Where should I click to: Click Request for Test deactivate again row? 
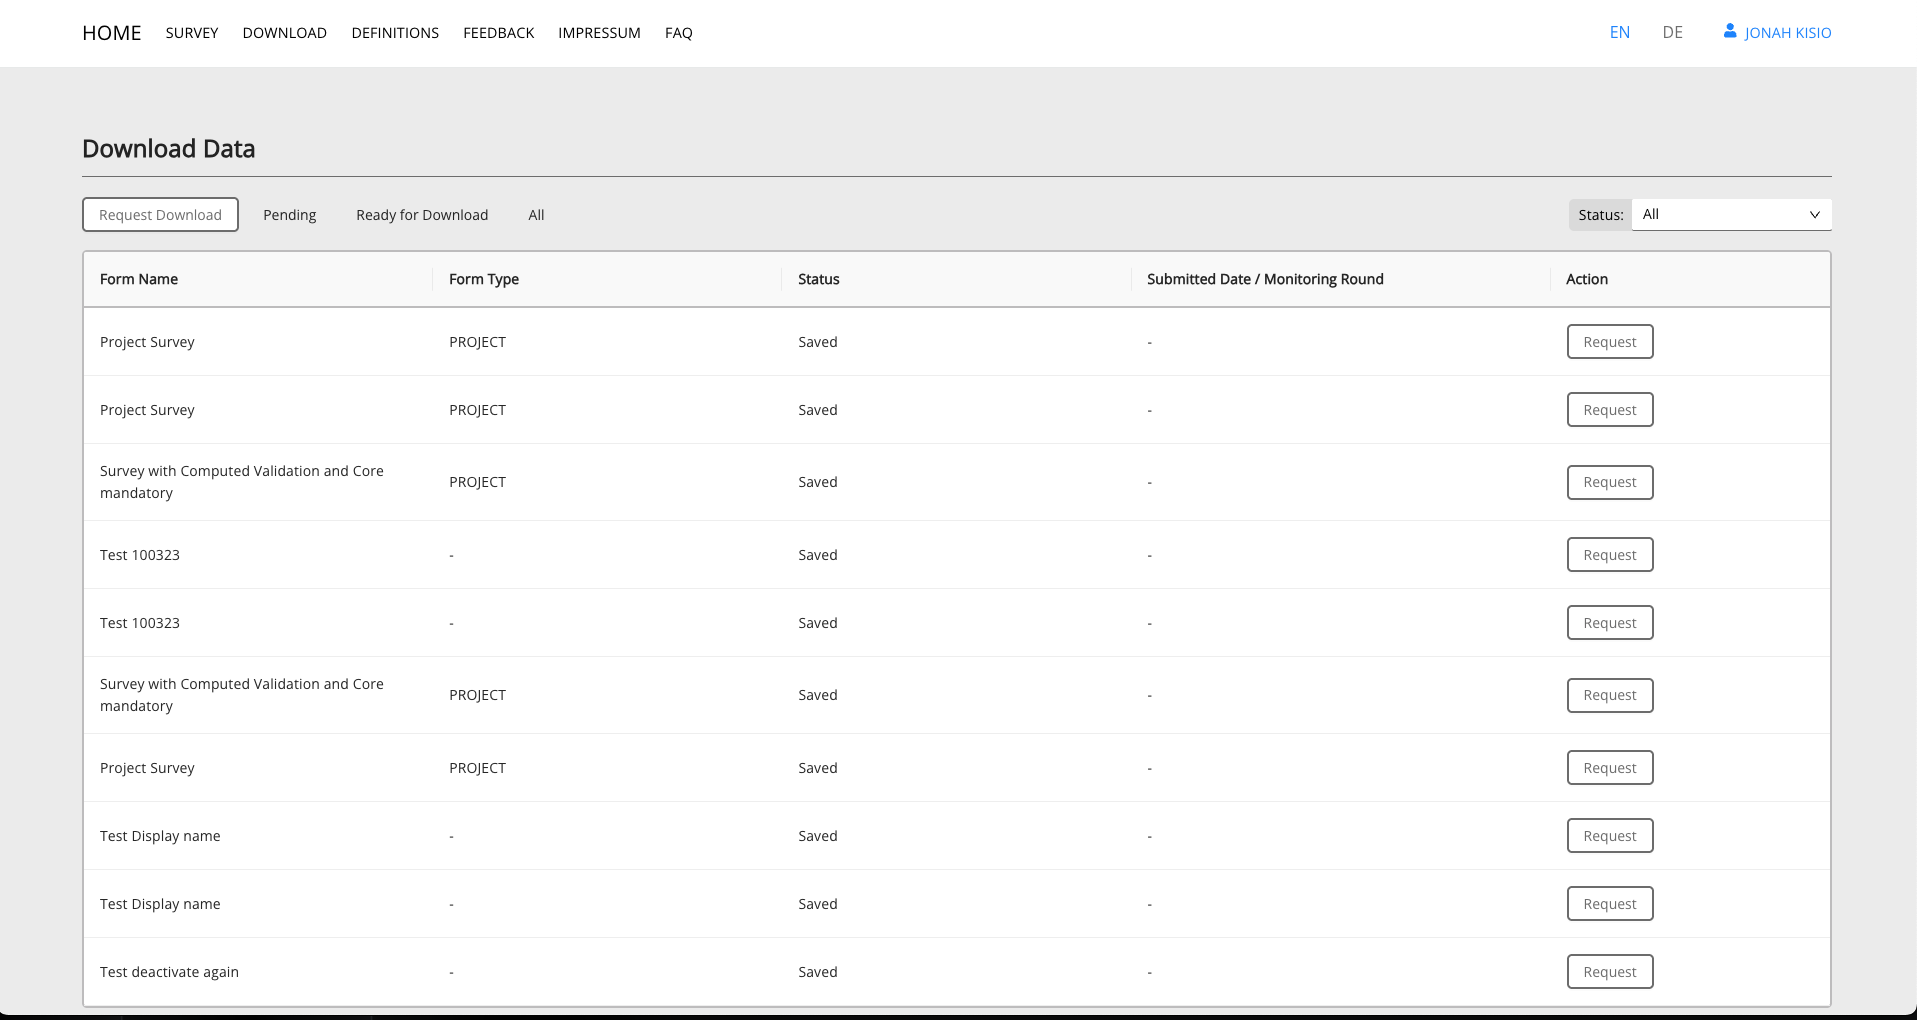click(1609, 972)
